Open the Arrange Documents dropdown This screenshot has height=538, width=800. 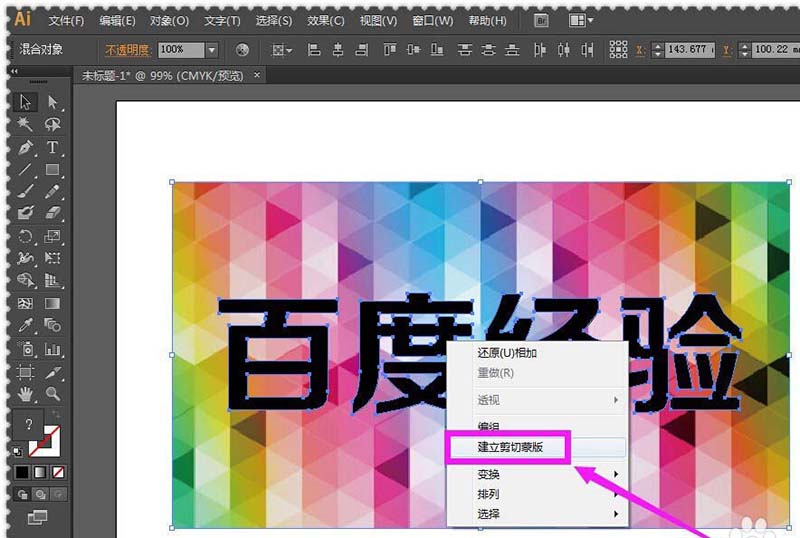click(581, 21)
